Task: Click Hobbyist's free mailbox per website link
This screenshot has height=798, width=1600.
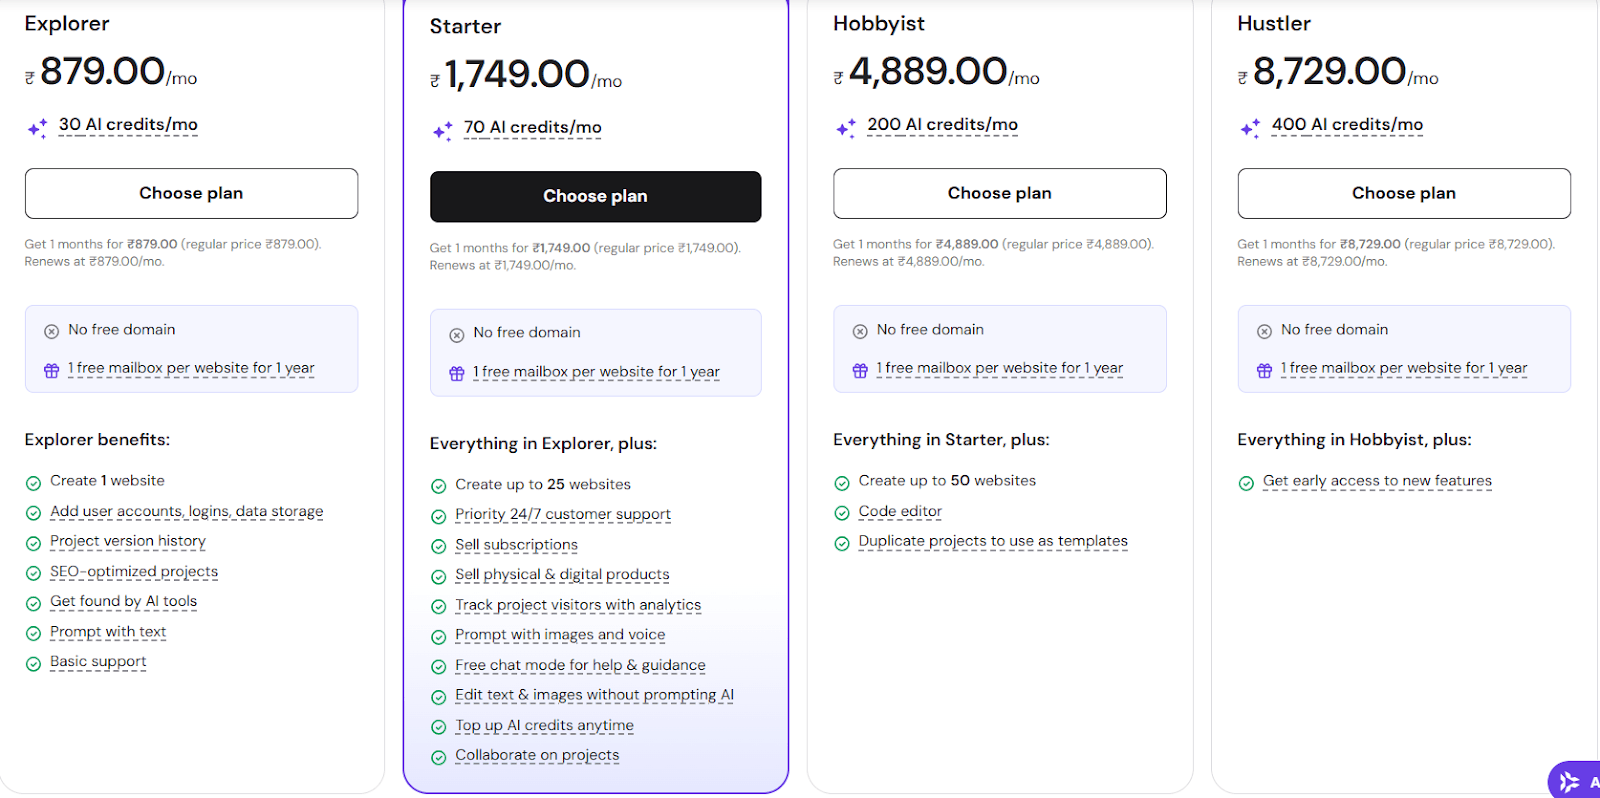Action: coord(1000,368)
